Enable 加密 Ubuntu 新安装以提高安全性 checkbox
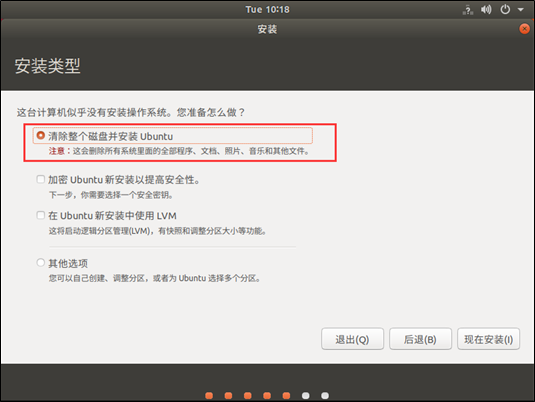This screenshot has height=402, width=535. (41, 179)
